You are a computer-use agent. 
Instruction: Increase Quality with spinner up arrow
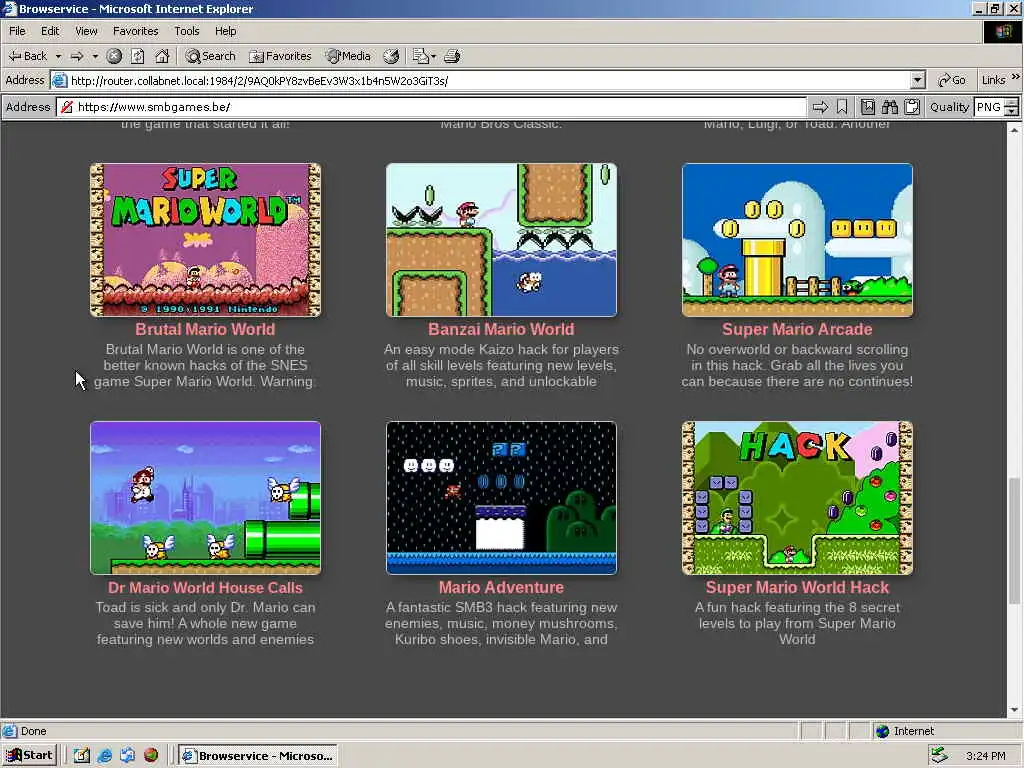coord(1012,103)
